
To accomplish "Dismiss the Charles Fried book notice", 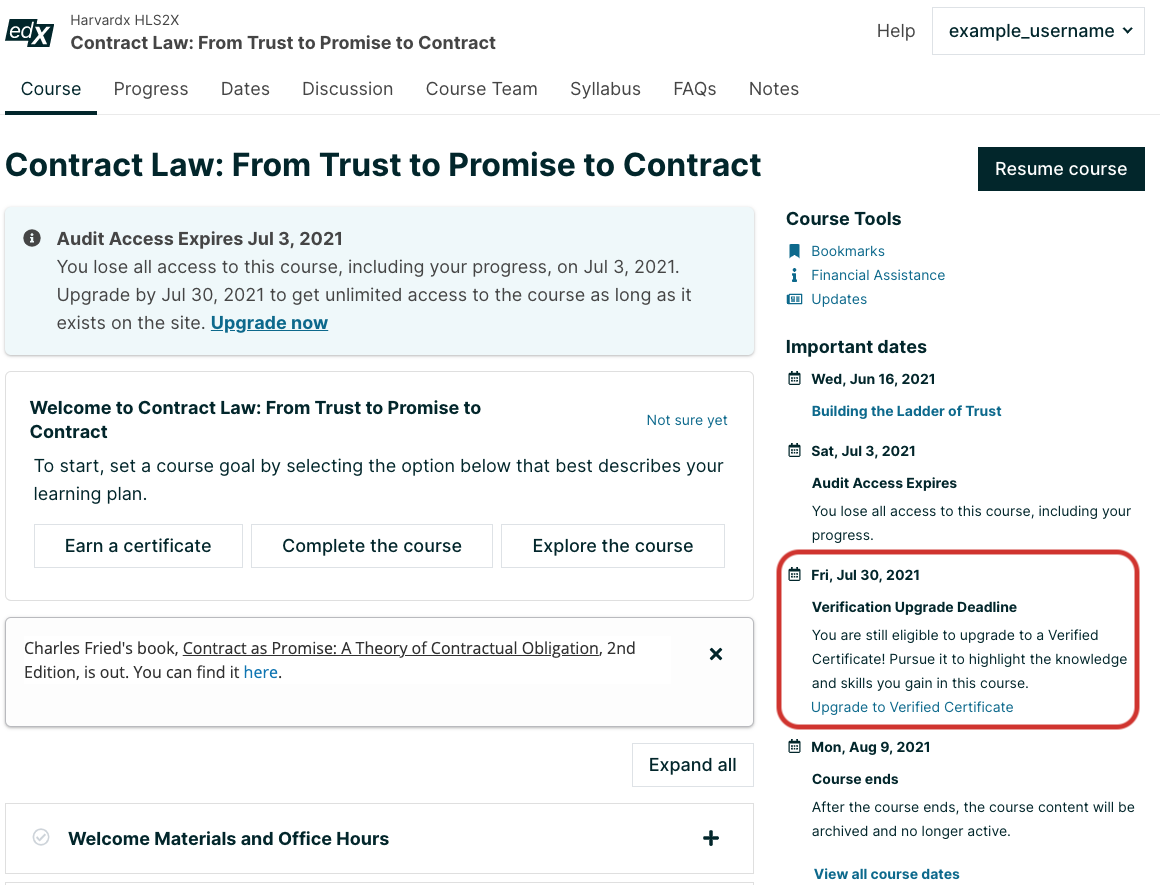I will [715, 654].
